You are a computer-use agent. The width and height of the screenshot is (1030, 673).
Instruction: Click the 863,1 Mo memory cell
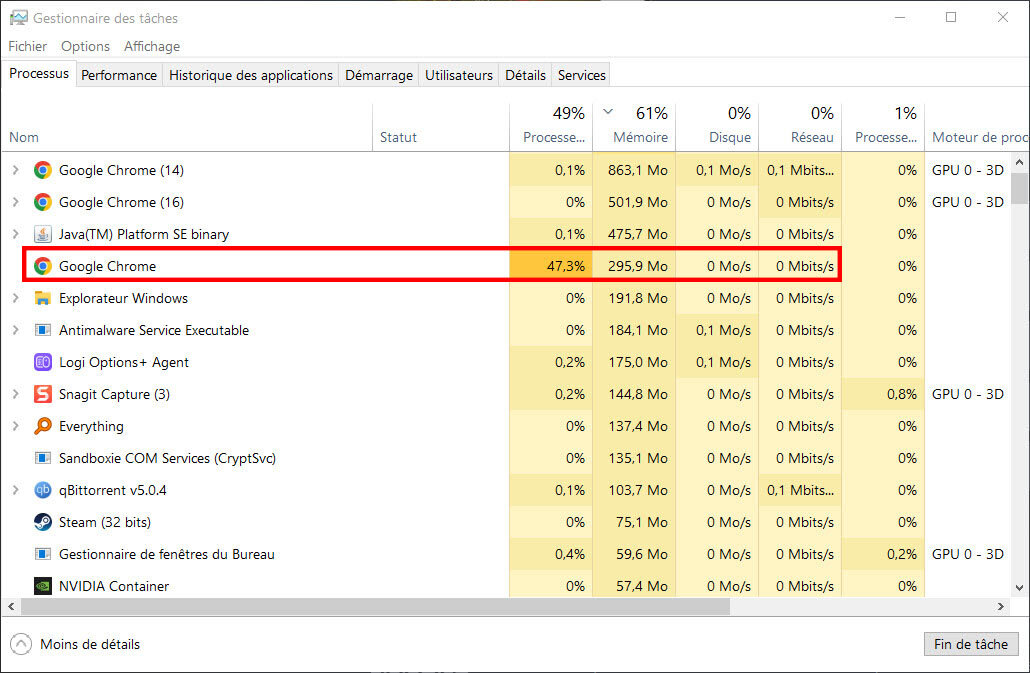point(635,170)
